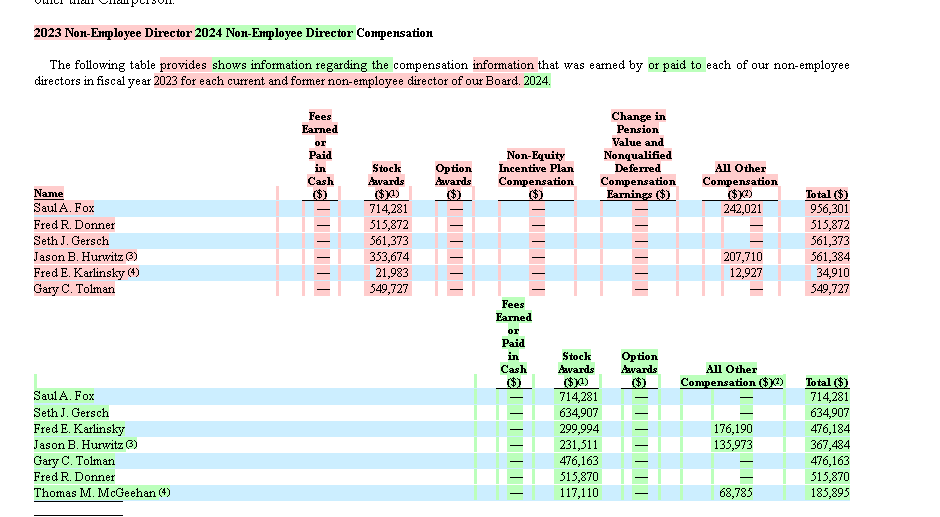
Task: Click the inserted text "2024."
Action: pyautogui.click(x=537, y=81)
